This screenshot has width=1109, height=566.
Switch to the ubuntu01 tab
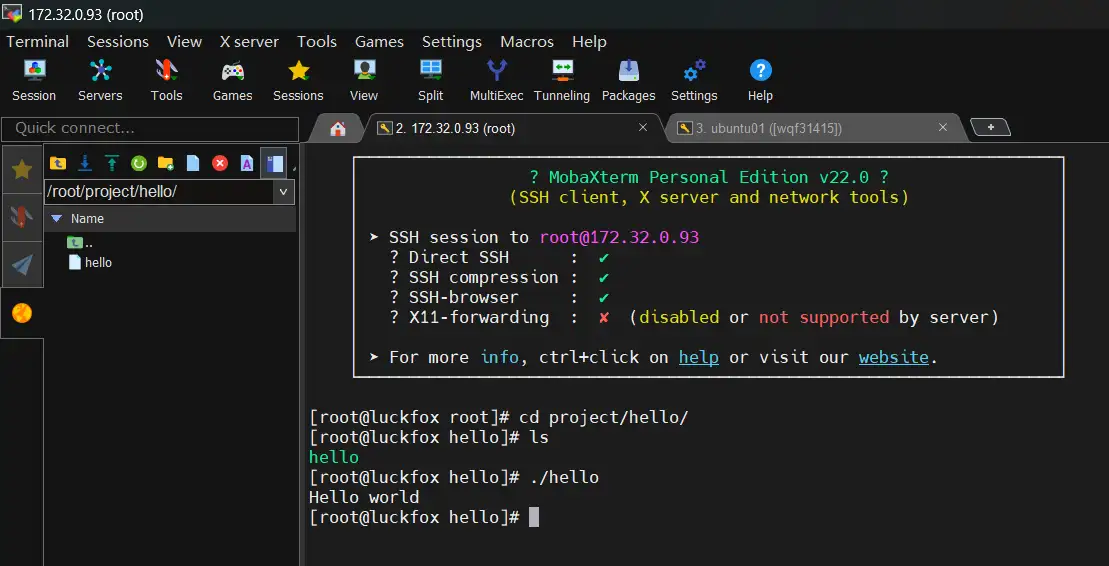tap(768, 128)
